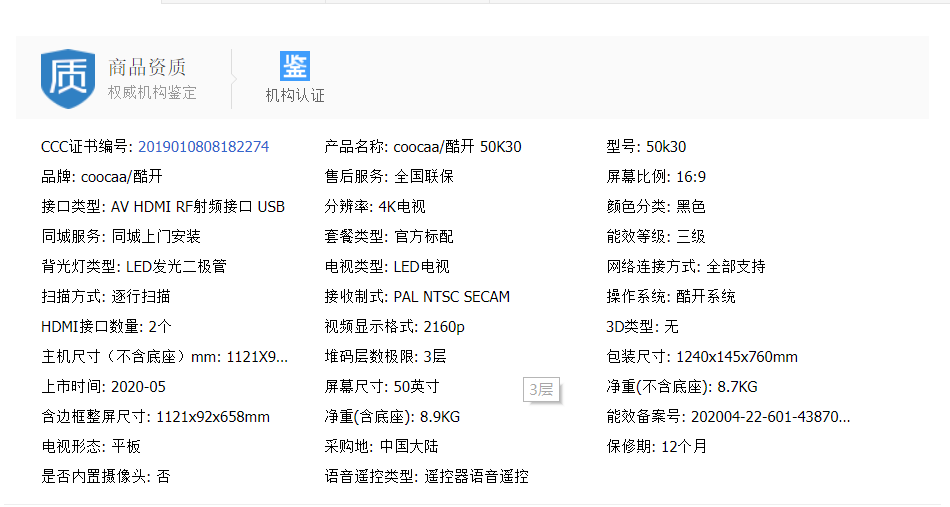Select the 品牌: coocaa/酷开 entry
Viewport: 950px width, 507px height.
coord(102,177)
